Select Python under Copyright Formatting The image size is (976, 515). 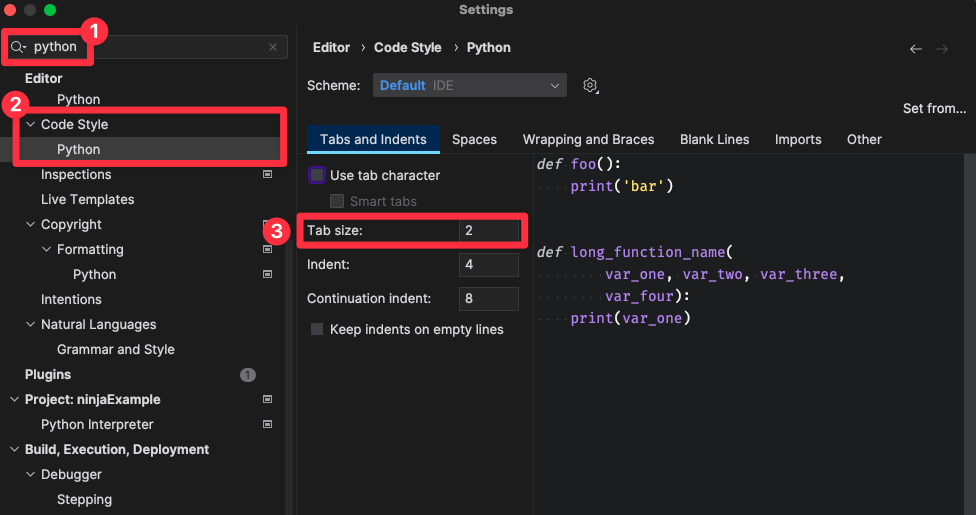95,275
